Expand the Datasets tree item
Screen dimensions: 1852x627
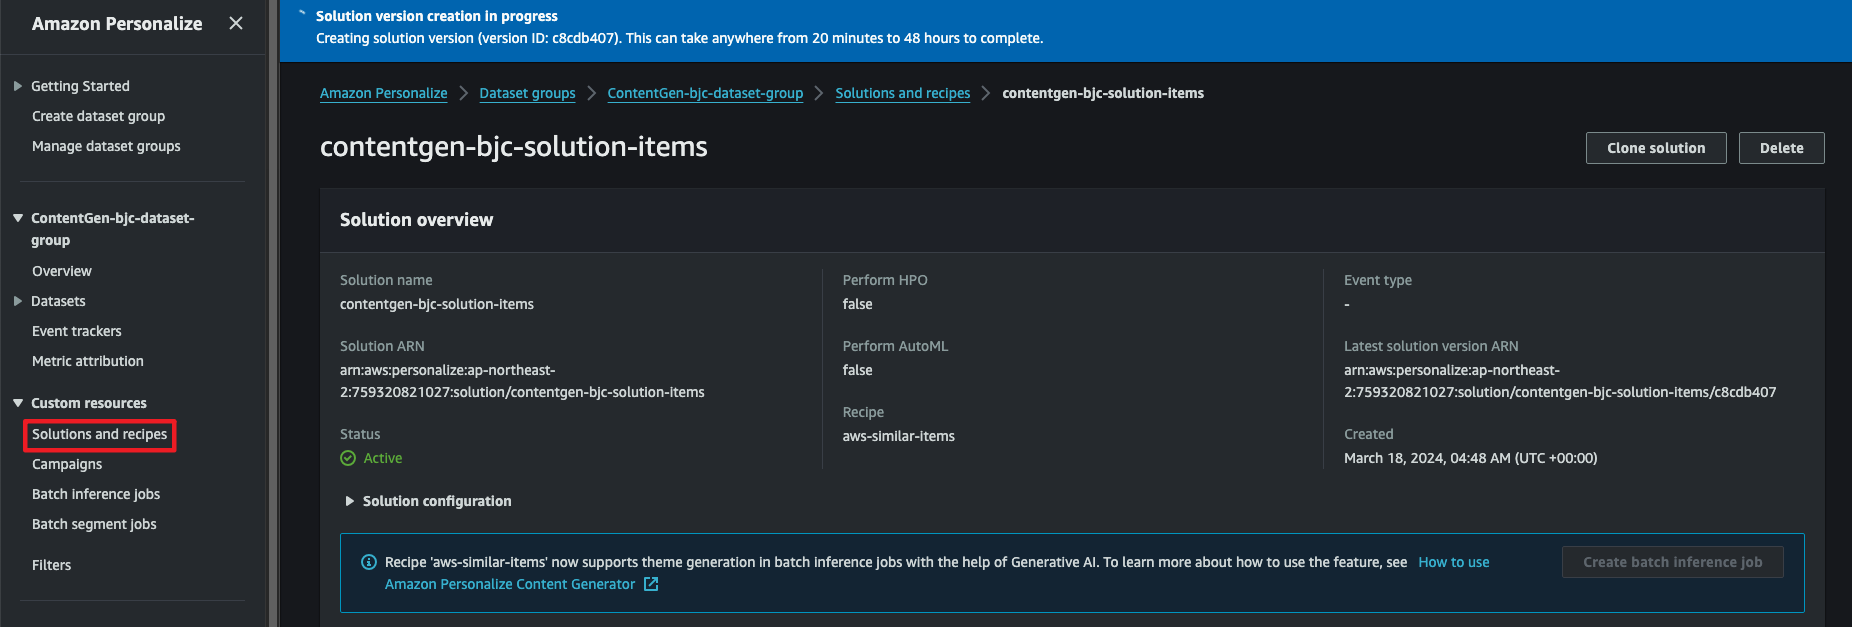point(18,301)
